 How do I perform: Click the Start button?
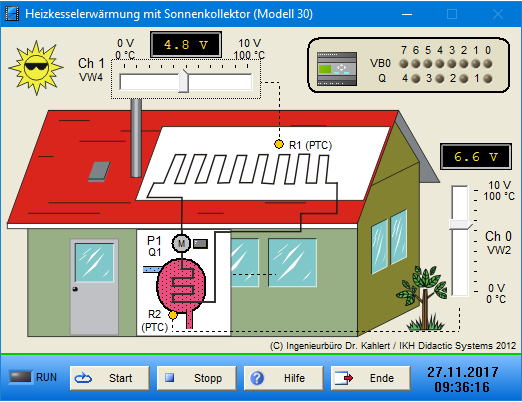pyautogui.click(x=110, y=378)
